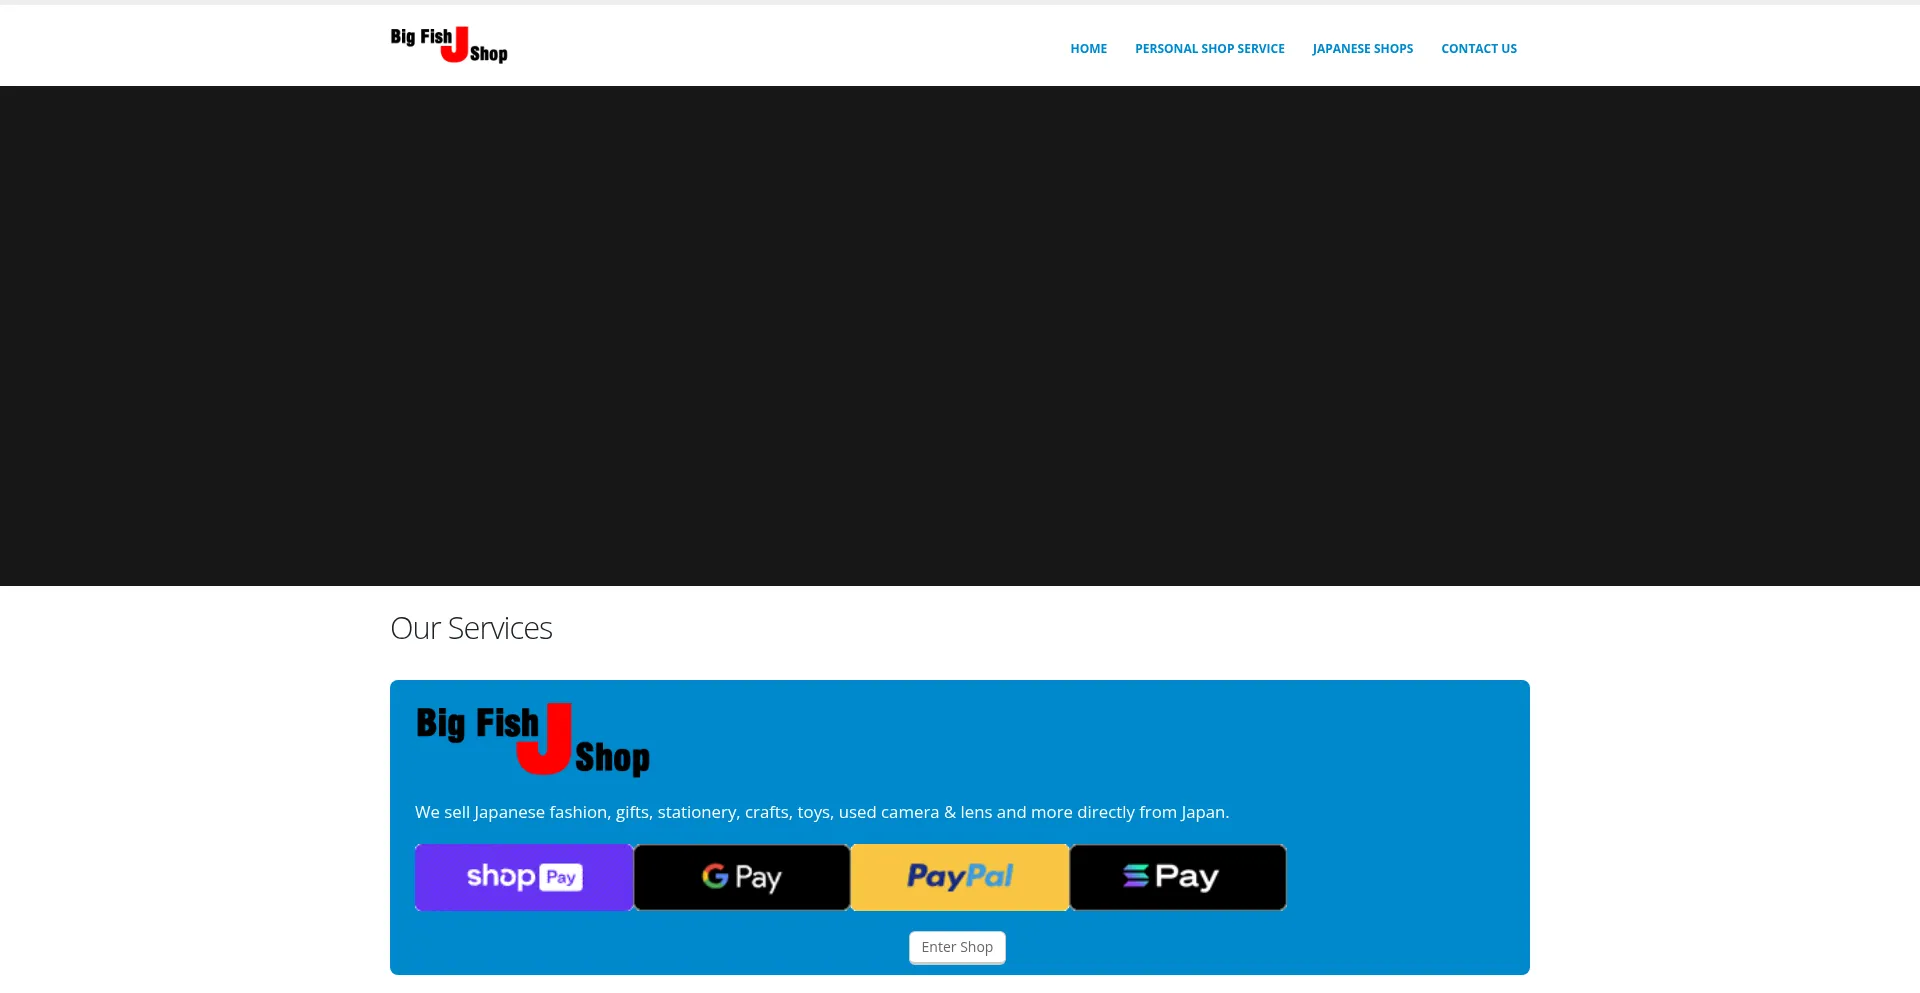Screen dimensions: 1920x993
Task: Click the black hero banner area
Action: [960, 335]
